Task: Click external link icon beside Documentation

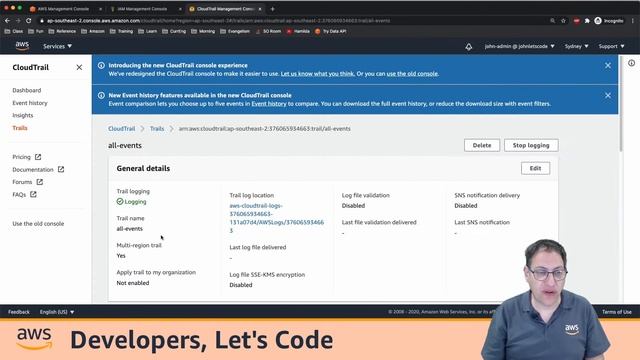Action: tap(61, 169)
